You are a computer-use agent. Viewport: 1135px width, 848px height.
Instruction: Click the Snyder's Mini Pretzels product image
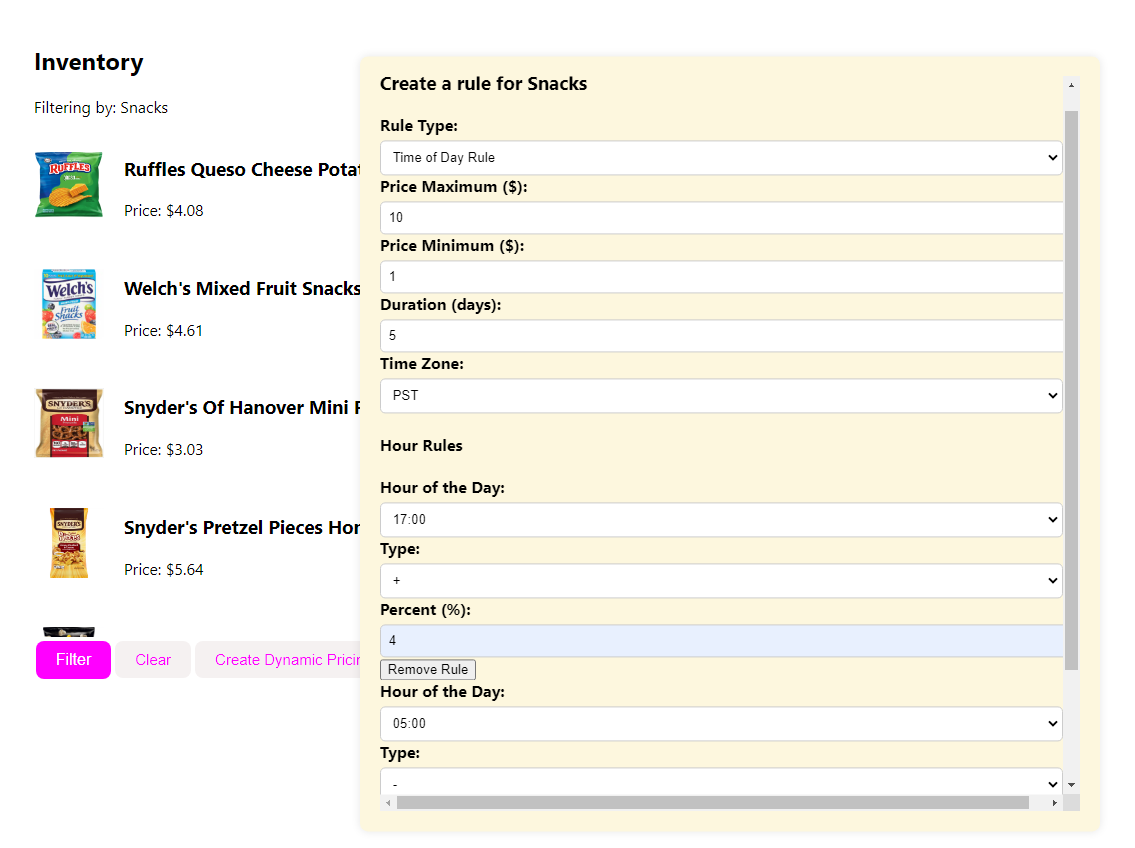(69, 423)
